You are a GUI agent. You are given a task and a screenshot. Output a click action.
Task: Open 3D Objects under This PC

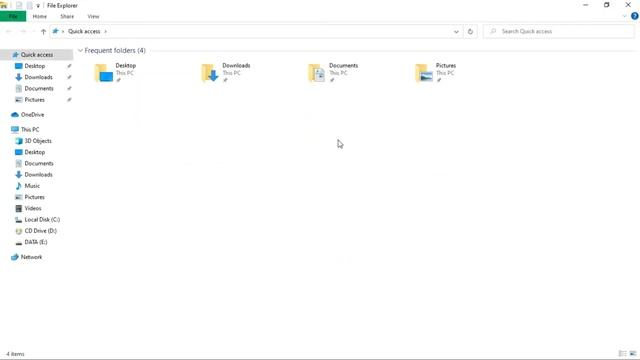pyautogui.click(x=38, y=141)
